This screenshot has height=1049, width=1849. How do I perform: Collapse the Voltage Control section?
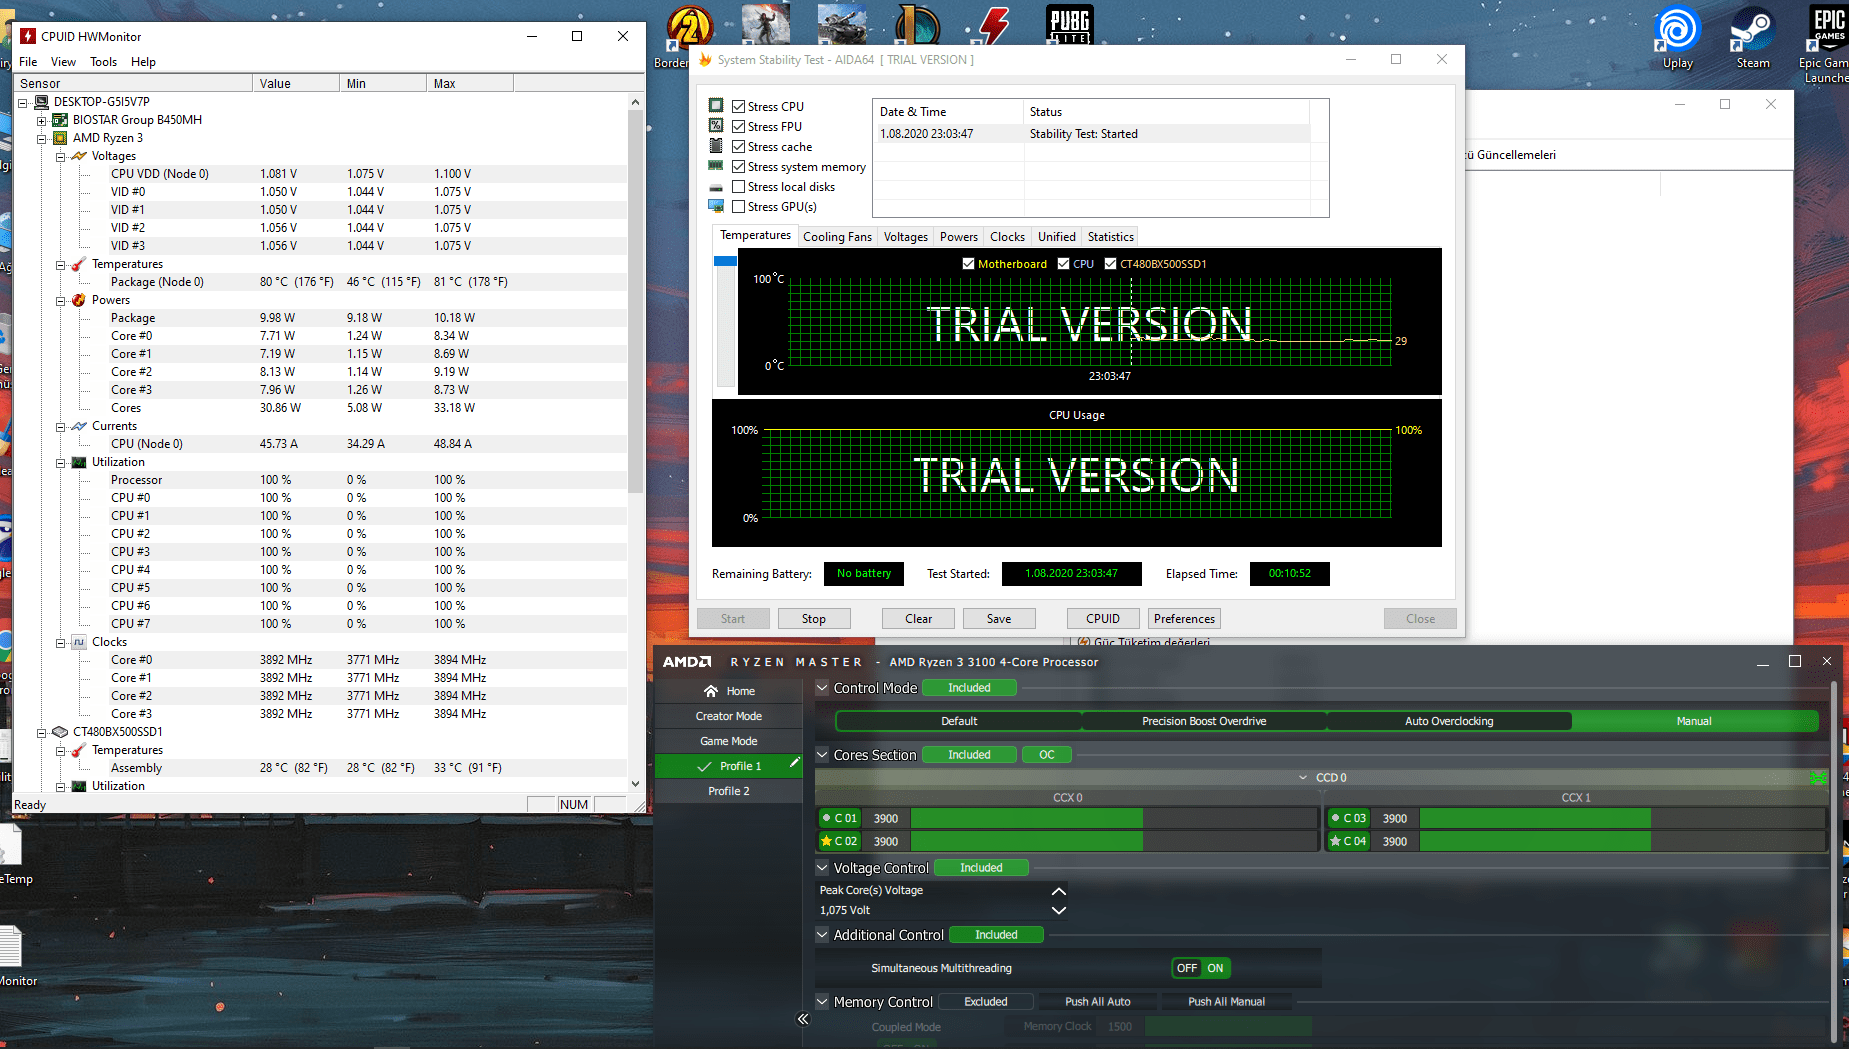coord(823,868)
